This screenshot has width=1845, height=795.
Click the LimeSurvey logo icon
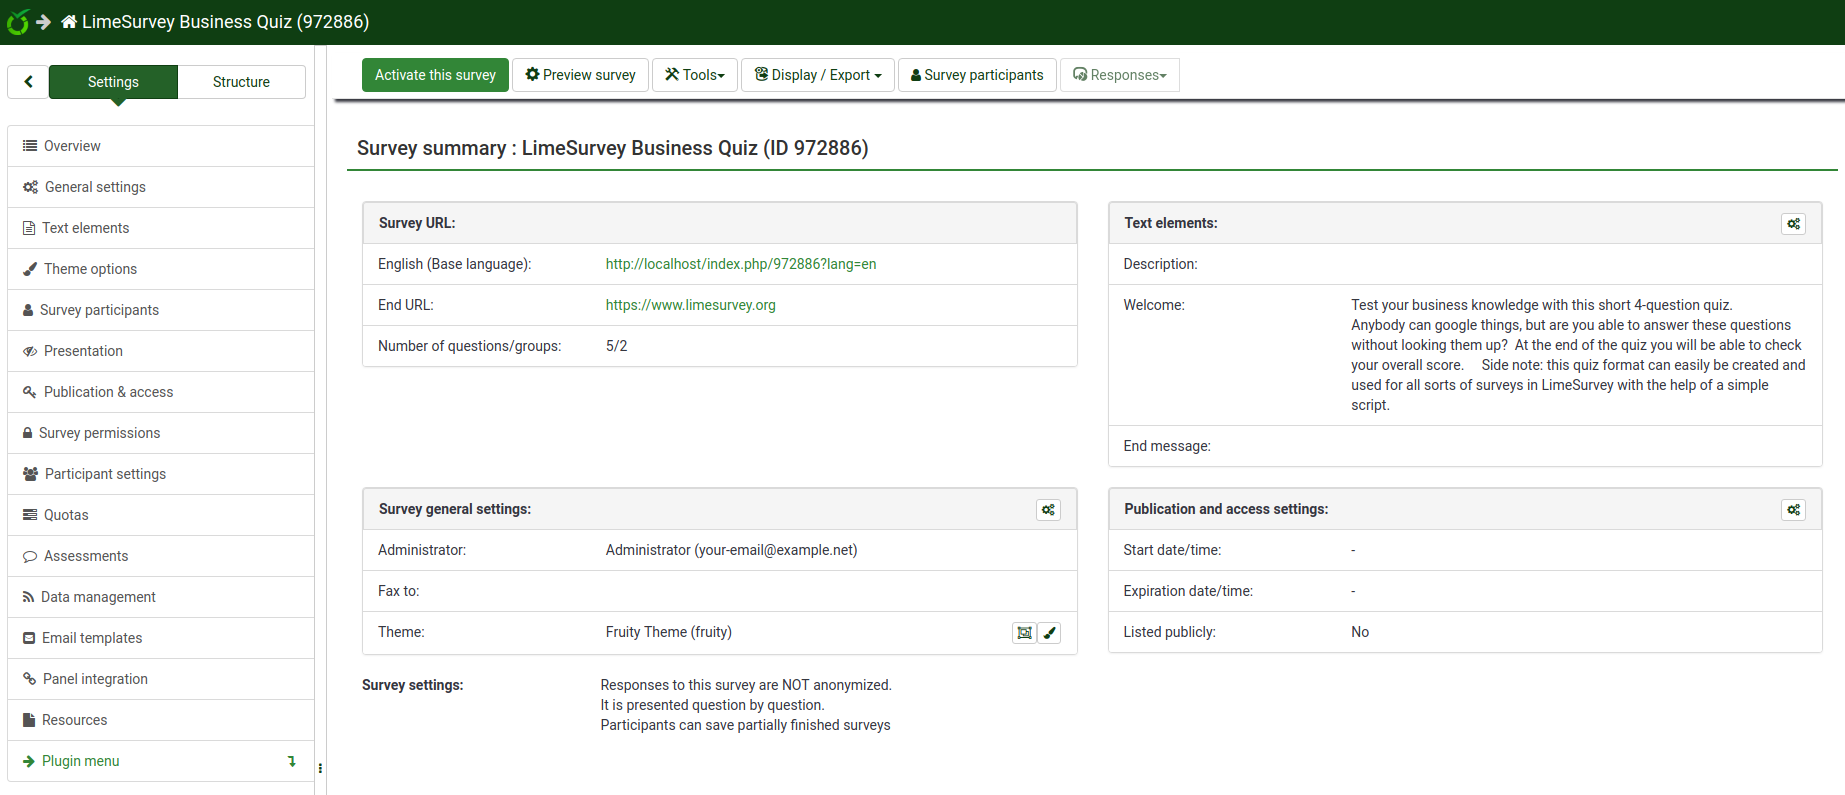pyautogui.click(x=17, y=22)
